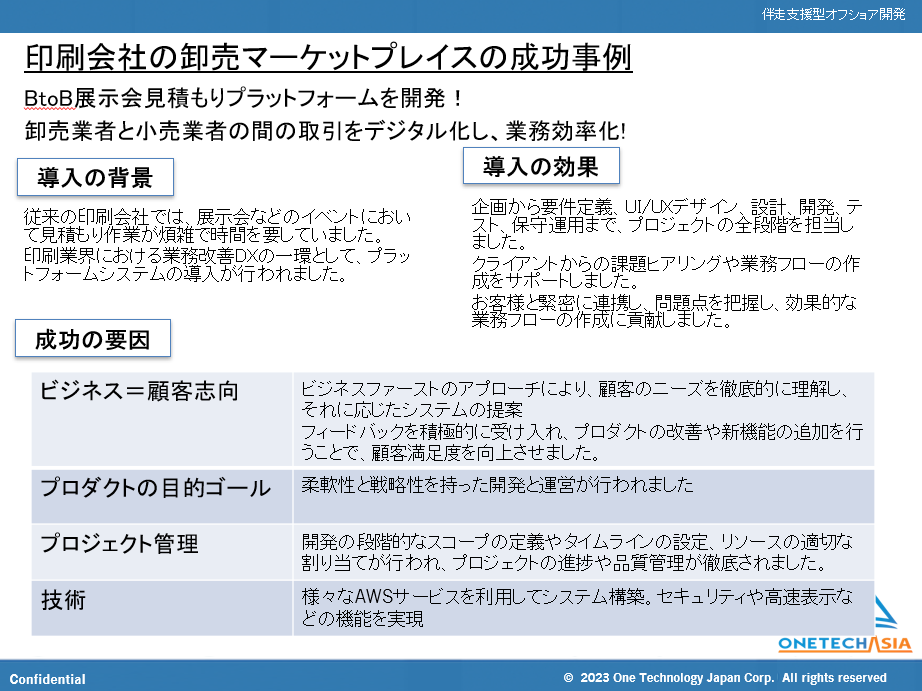The image size is (922, 691).
Task: Select table cell プロダクトの目的ゴール
Action: tap(162, 496)
